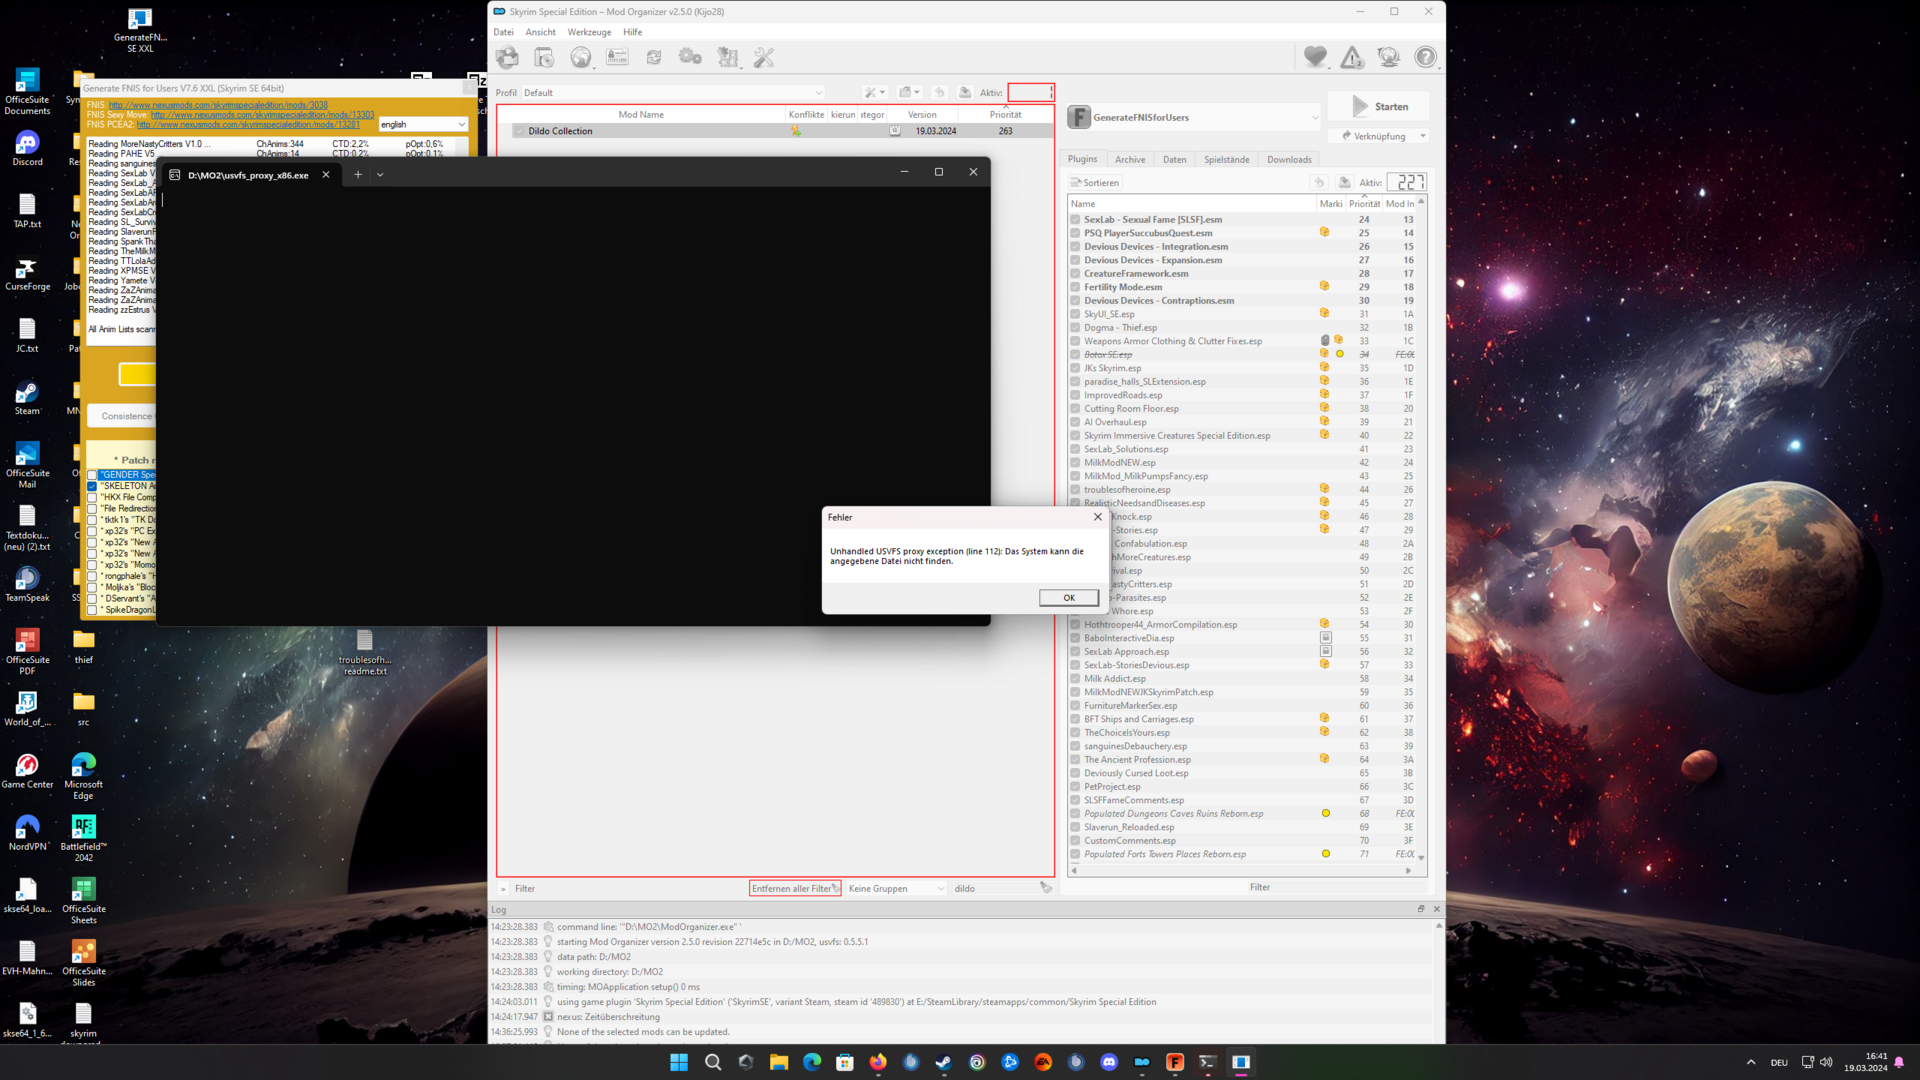Toggle SKELETON patch checkbox in FNIS
Viewport: 1920px width, 1080px height.
pos(92,486)
